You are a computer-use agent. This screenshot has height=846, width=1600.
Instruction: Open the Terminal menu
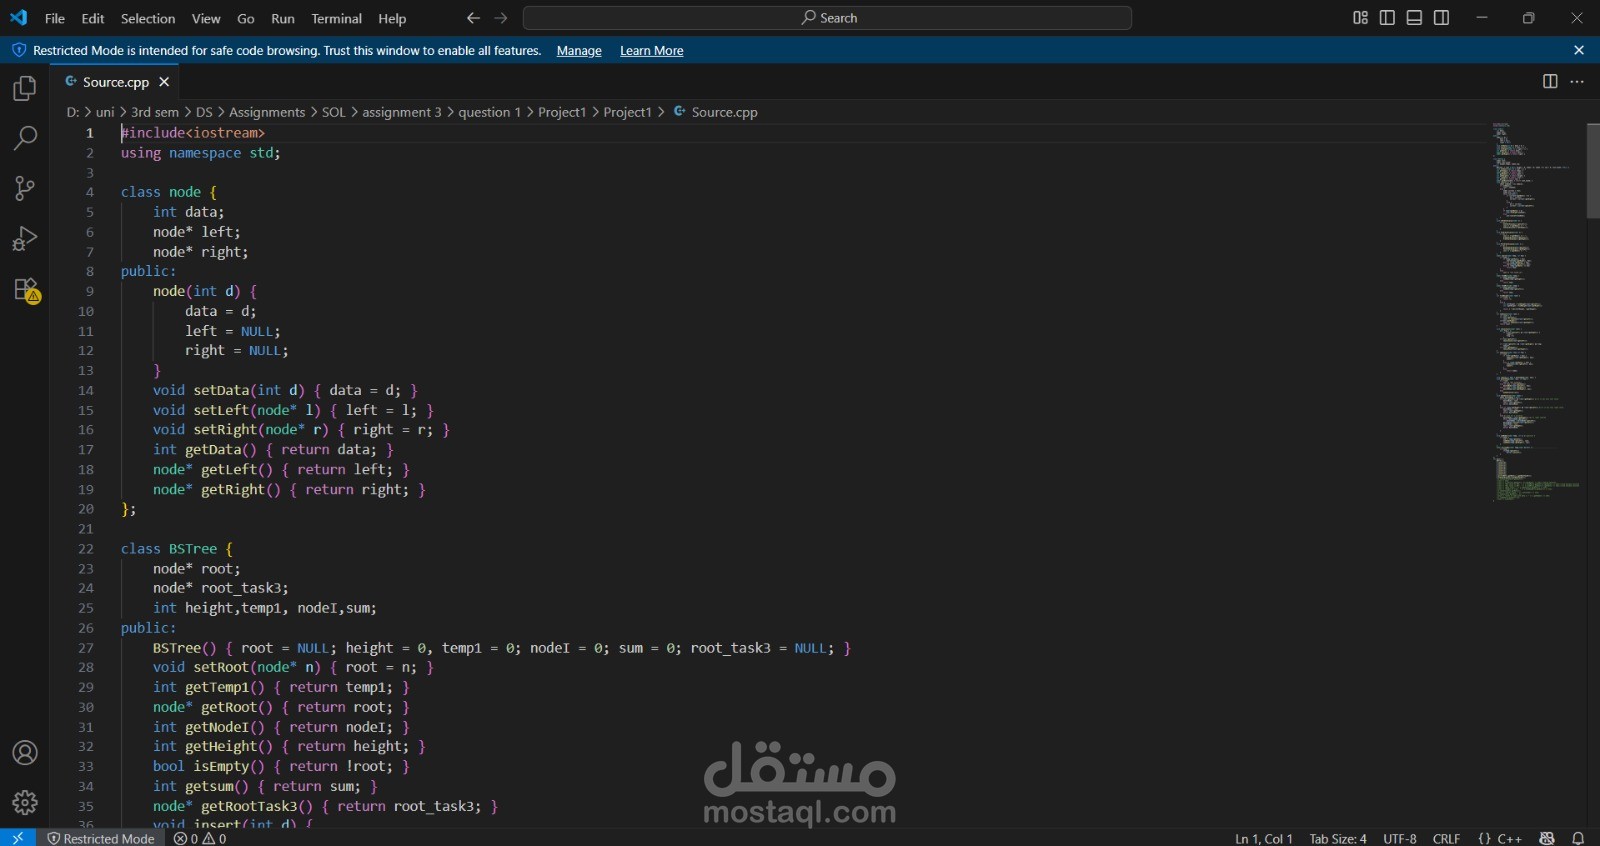click(337, 18)
